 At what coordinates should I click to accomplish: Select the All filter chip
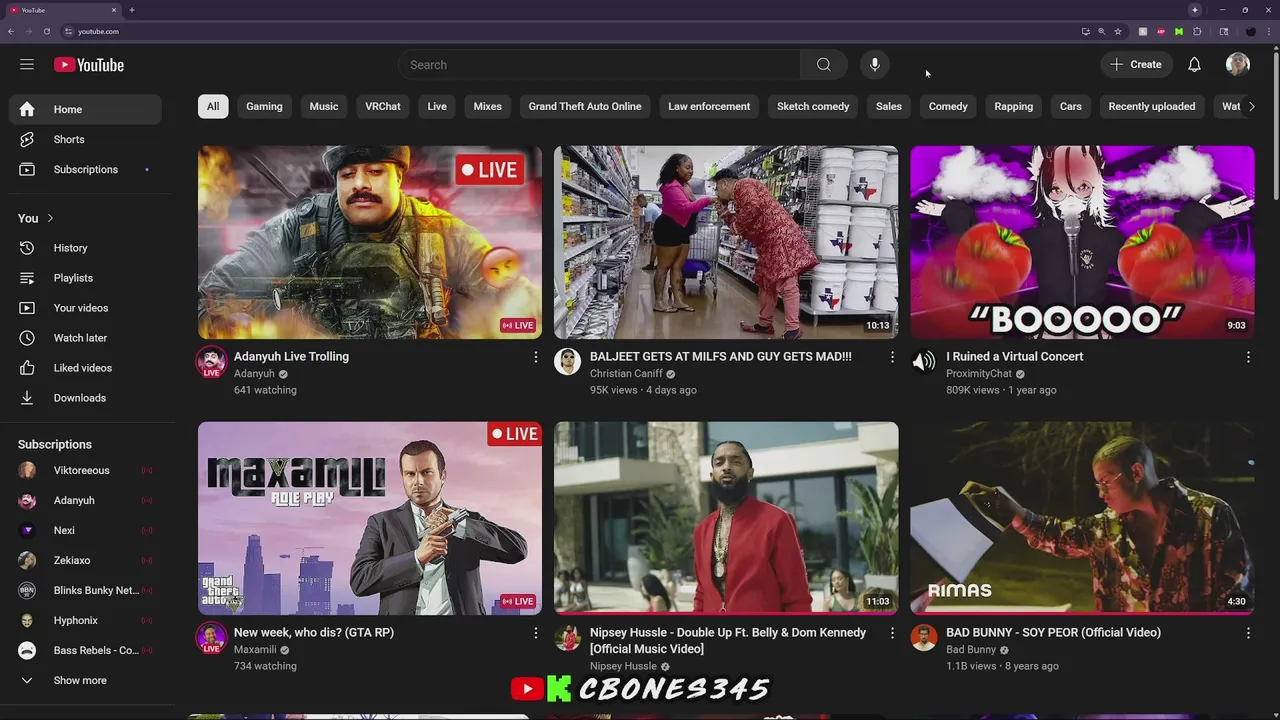(x=213, y=106)
